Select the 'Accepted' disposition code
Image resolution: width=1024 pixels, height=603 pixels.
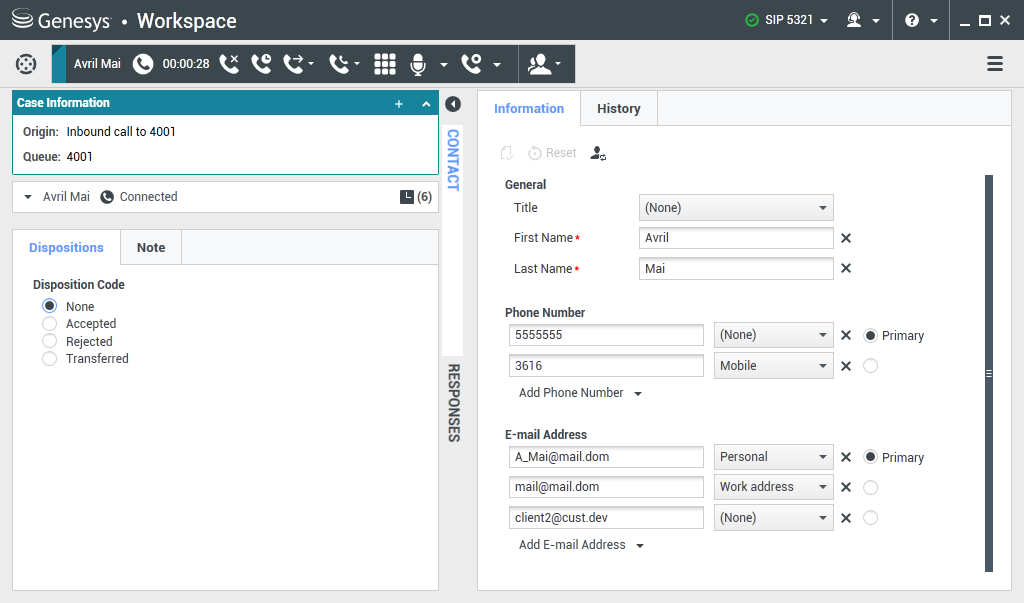(50, 323)
